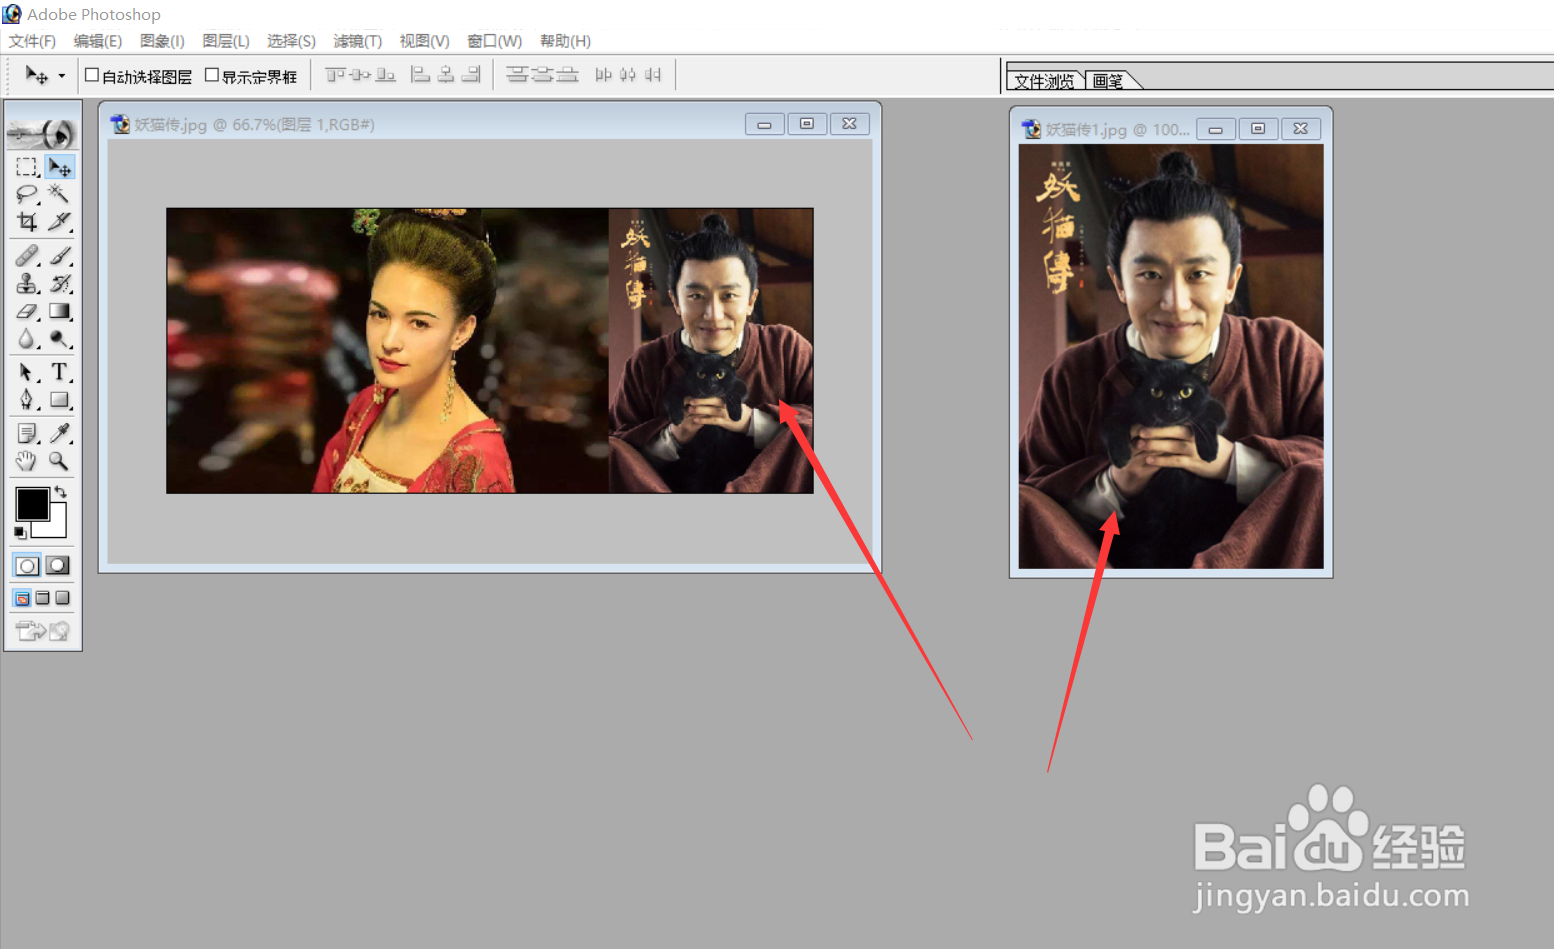Open the 文件(F) menu
Image resolution: width=1554 pixels, height=949 pixels.
tap(32, 41)
